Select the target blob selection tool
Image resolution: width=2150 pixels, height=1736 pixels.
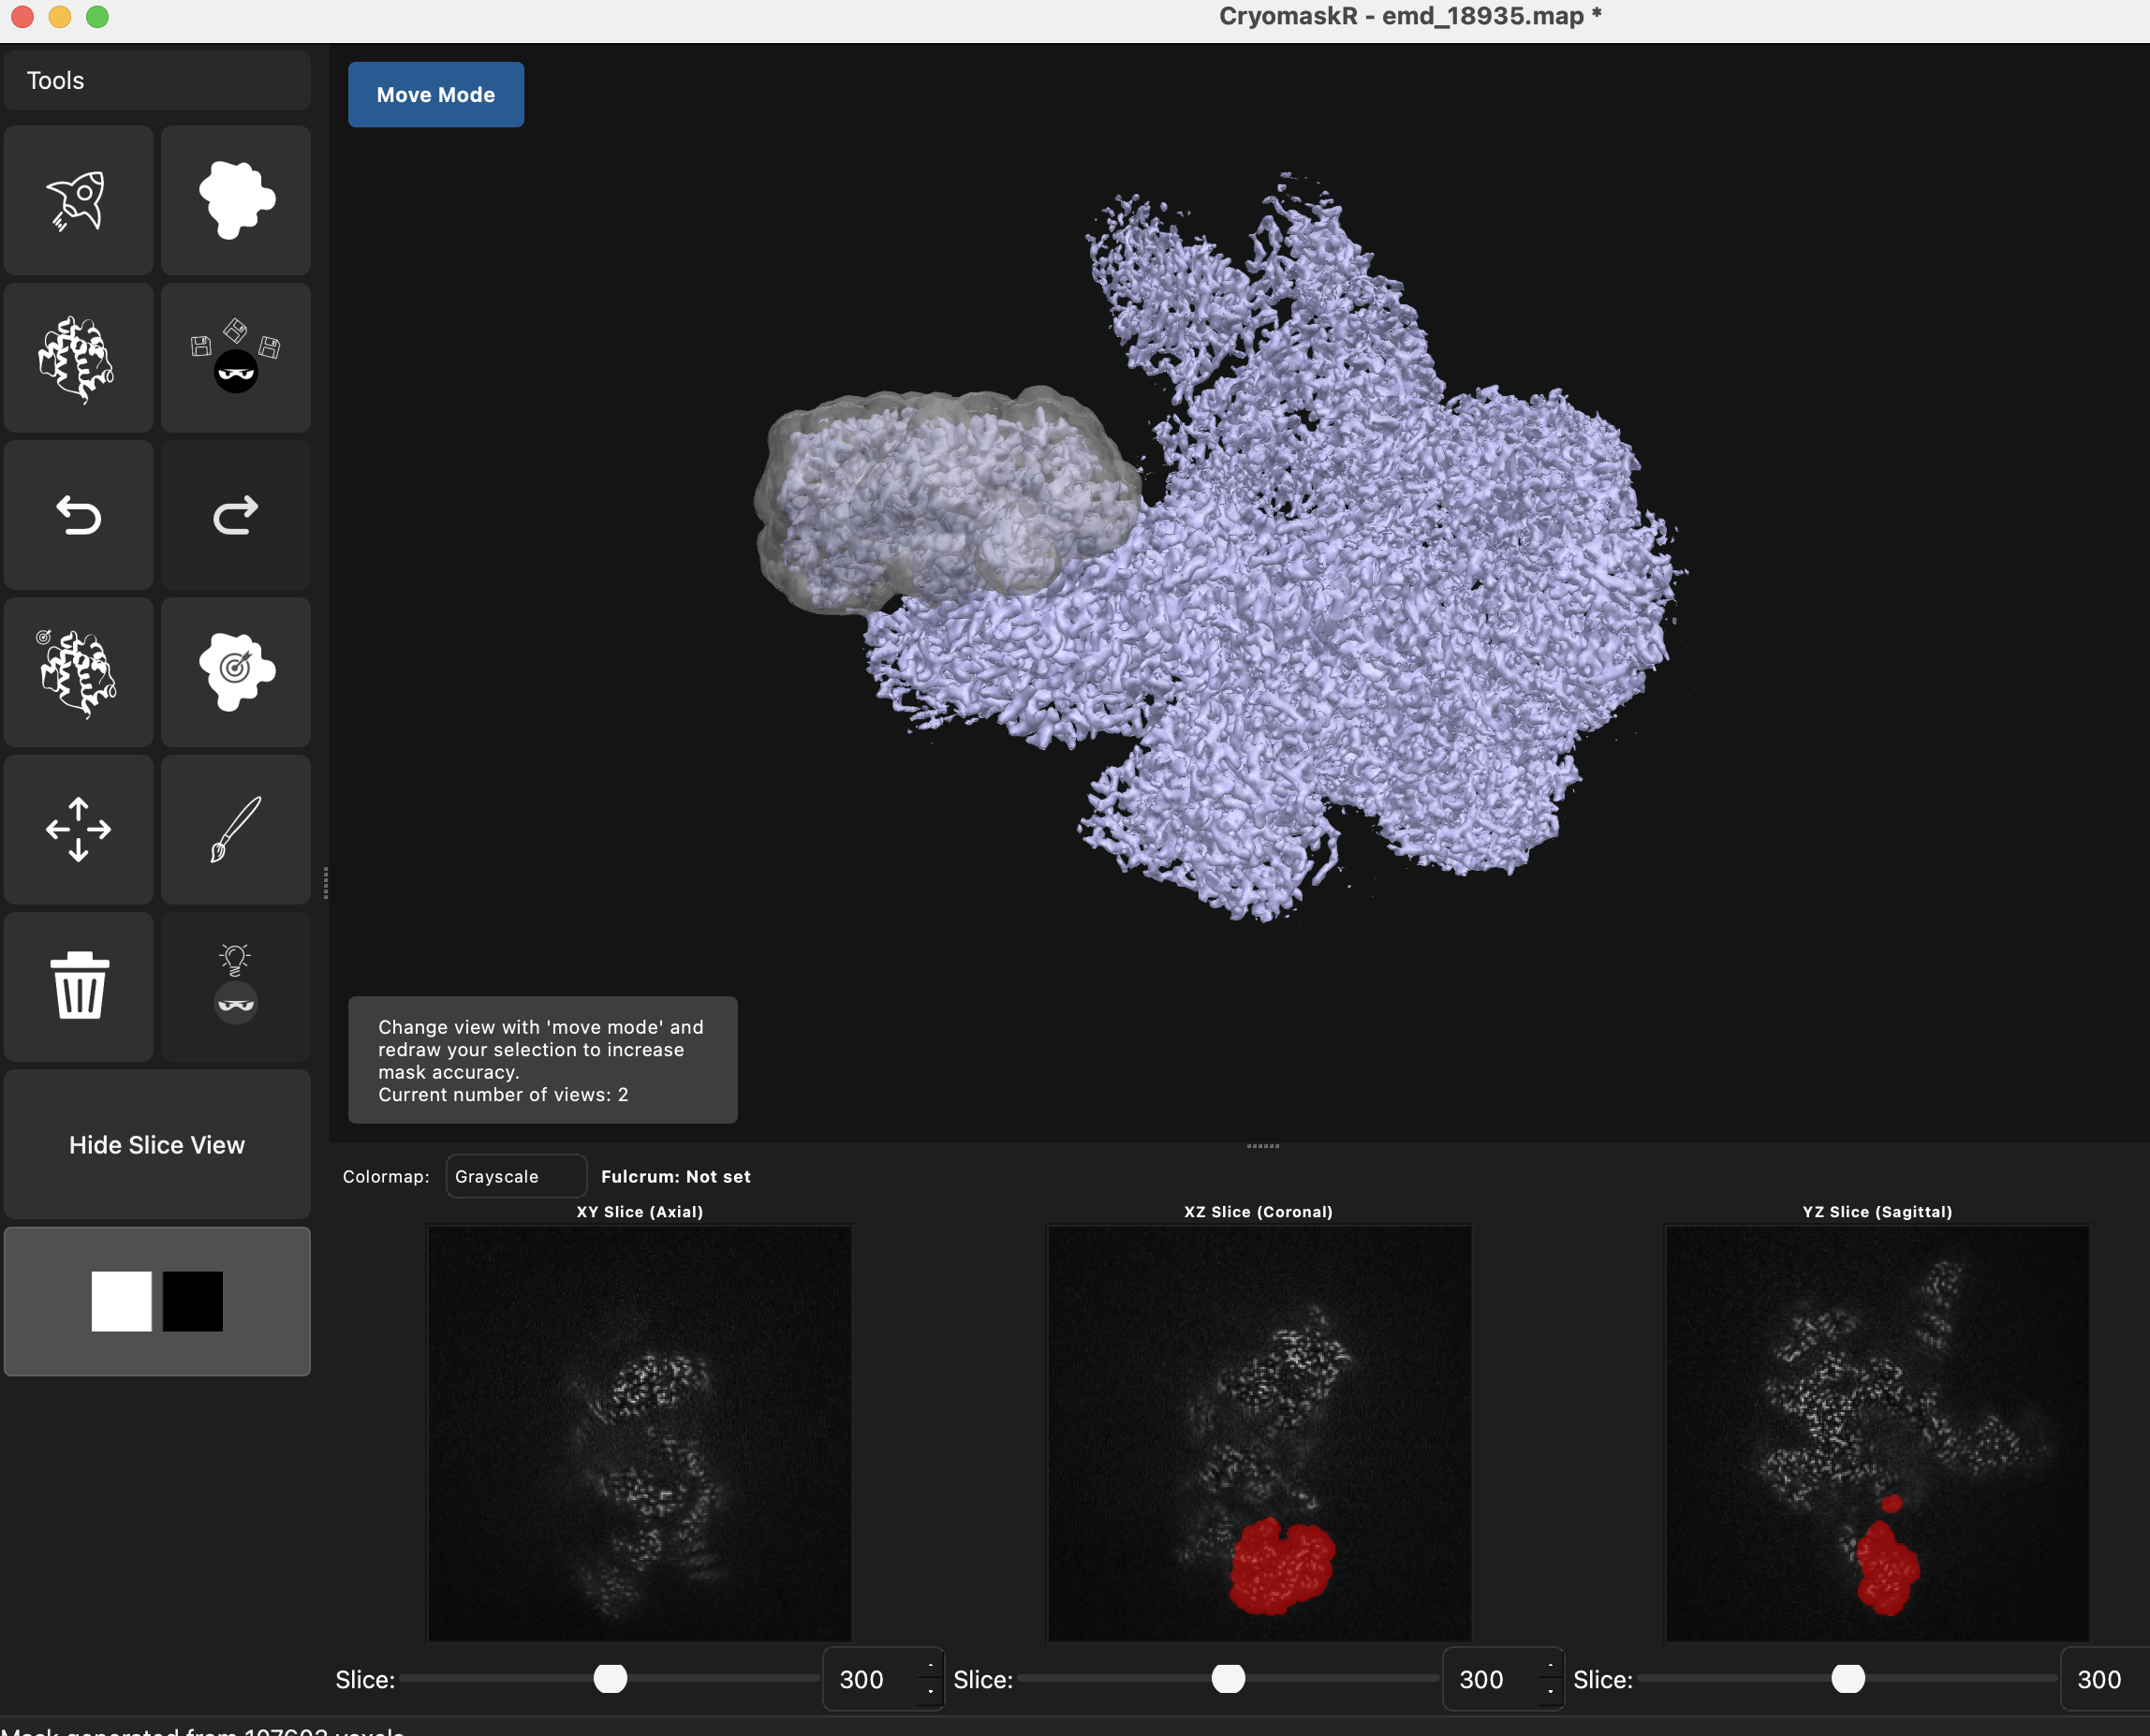(236, 672)
